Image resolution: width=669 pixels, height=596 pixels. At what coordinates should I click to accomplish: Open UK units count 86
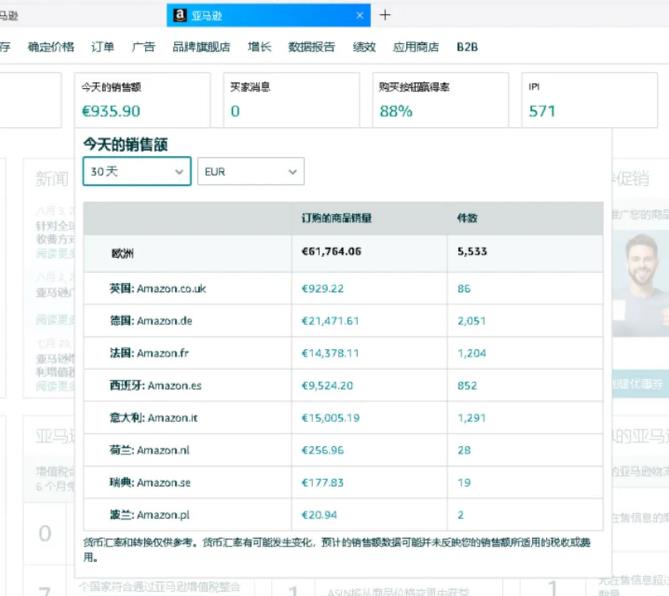(x=464, y=289)
